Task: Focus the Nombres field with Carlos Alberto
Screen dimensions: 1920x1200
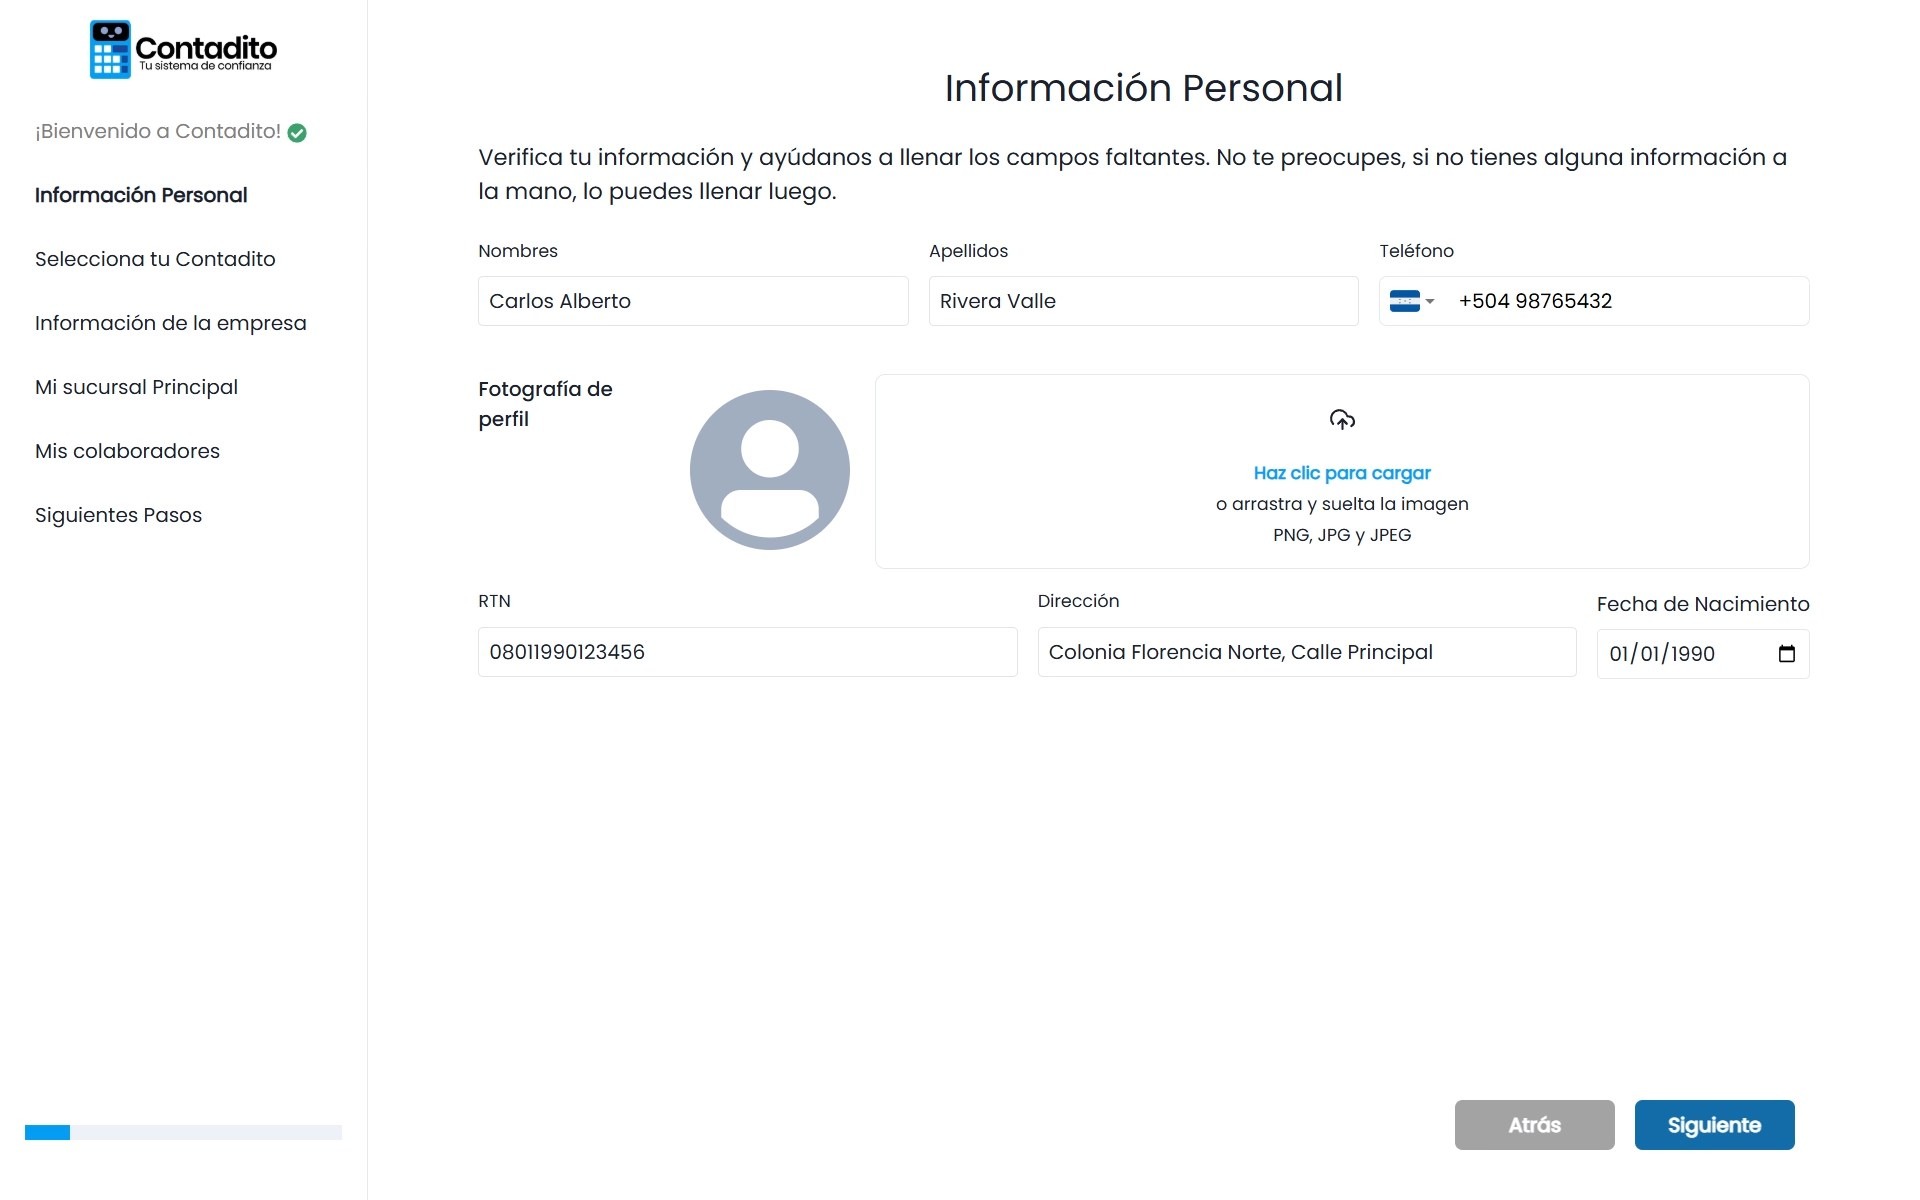Action: [x=693, y=301]
